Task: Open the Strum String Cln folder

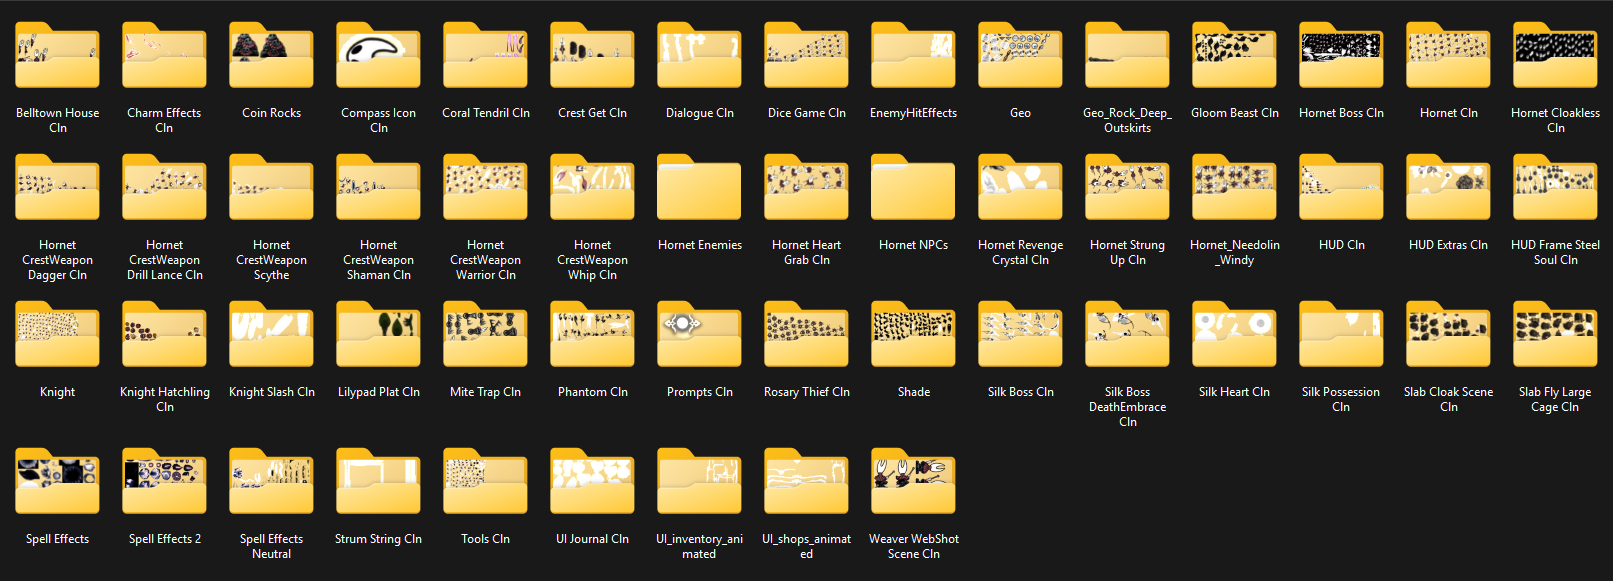Action: 378,481
